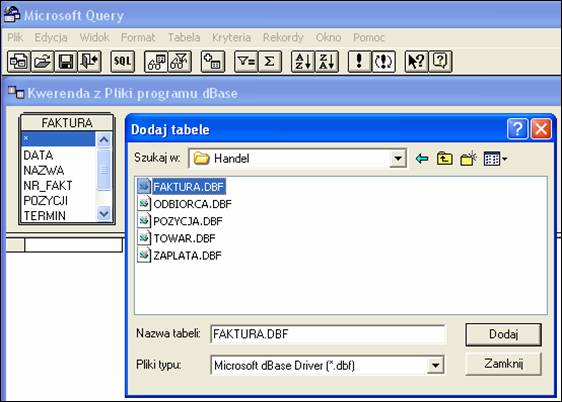This screenshot has width=562, height=402.
Task: Click the Save query floppy icon
Action: (x=66, y=62)
